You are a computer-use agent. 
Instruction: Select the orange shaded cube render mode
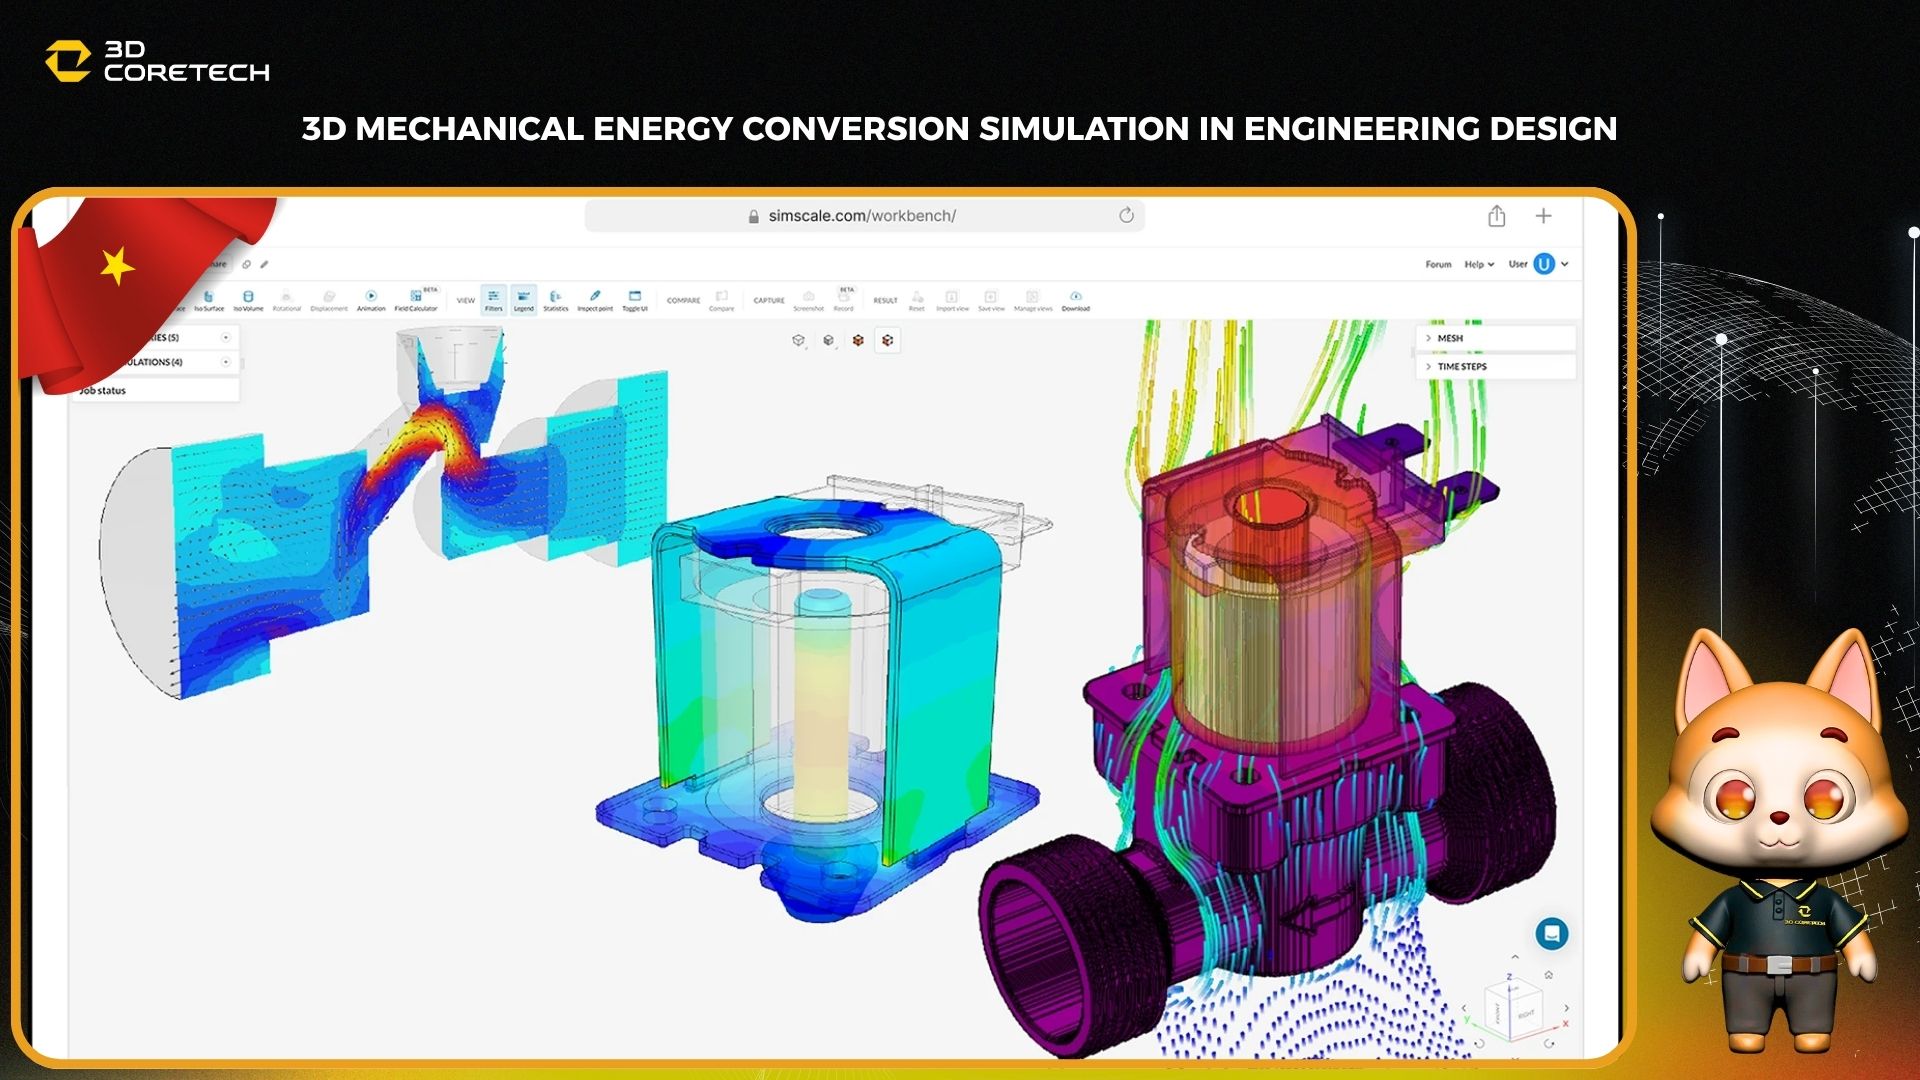pyautogui.click(x=858, y=341)
